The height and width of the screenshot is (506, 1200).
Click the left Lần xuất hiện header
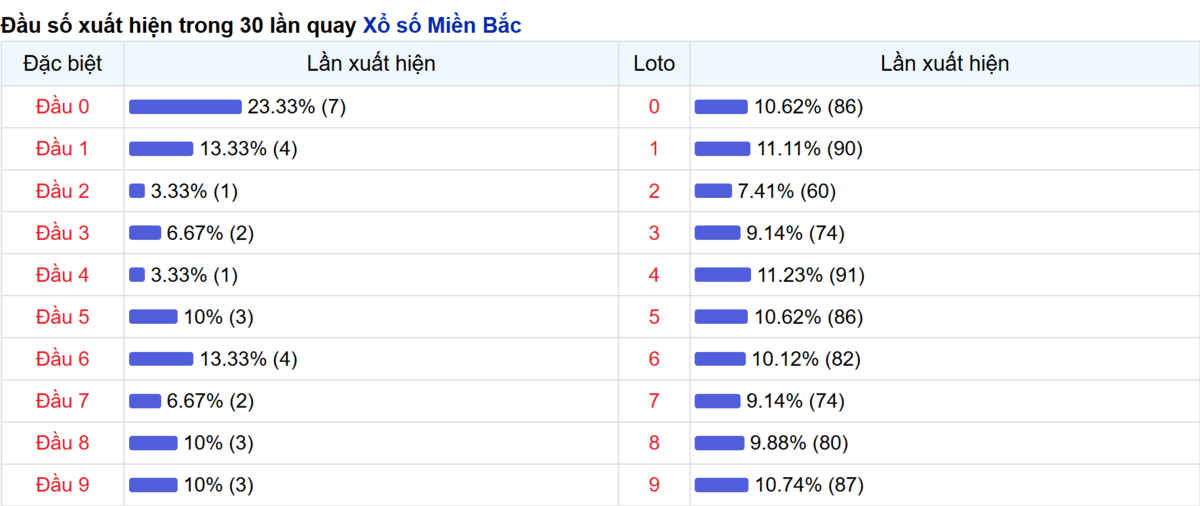click(x=371, y=64)
